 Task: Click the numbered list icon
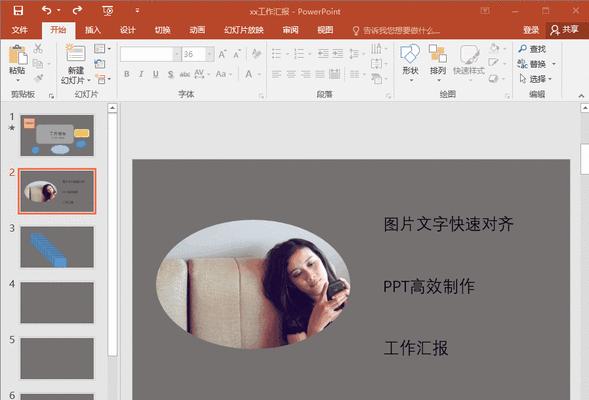(299, 54)
